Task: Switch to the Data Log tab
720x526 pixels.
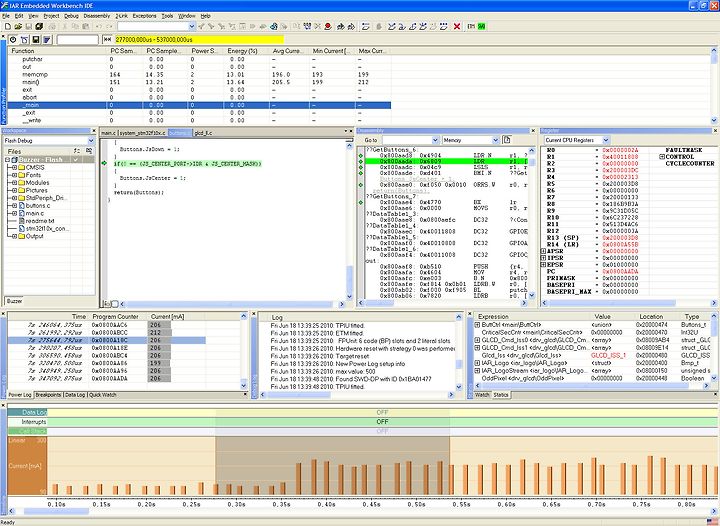Action: [75, 395]
